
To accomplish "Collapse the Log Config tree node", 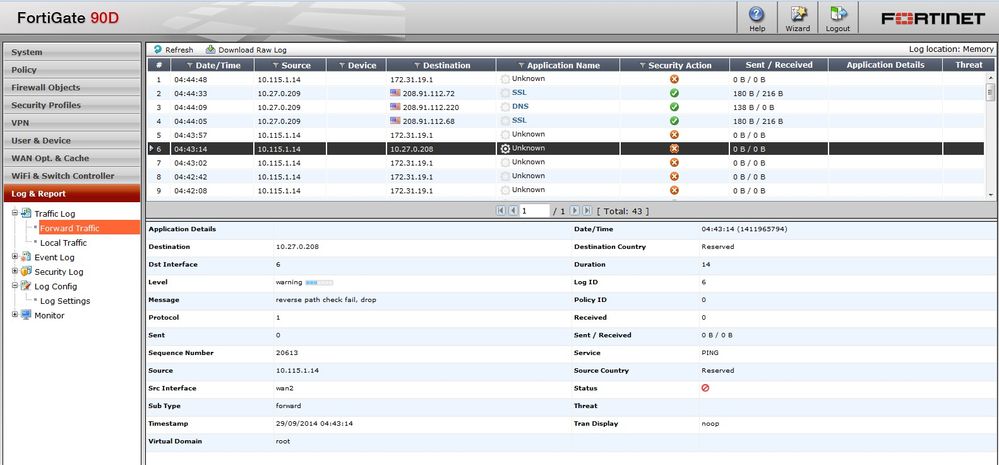I will [x=15, y=285].
